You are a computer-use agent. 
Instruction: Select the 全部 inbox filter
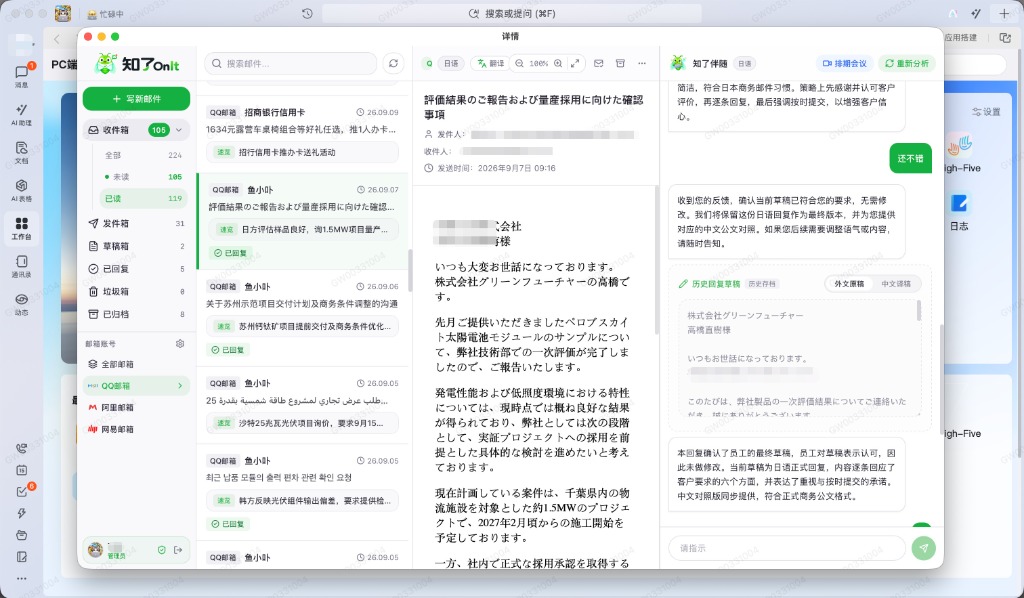coord(142,155)
